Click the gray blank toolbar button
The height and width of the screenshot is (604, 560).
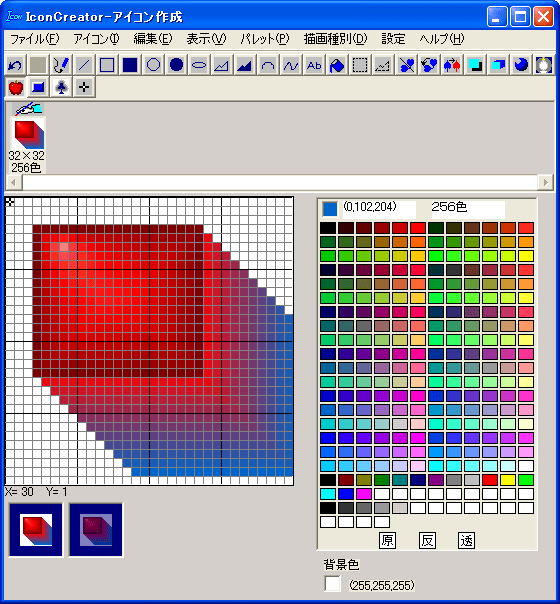(x=39, y=65)
